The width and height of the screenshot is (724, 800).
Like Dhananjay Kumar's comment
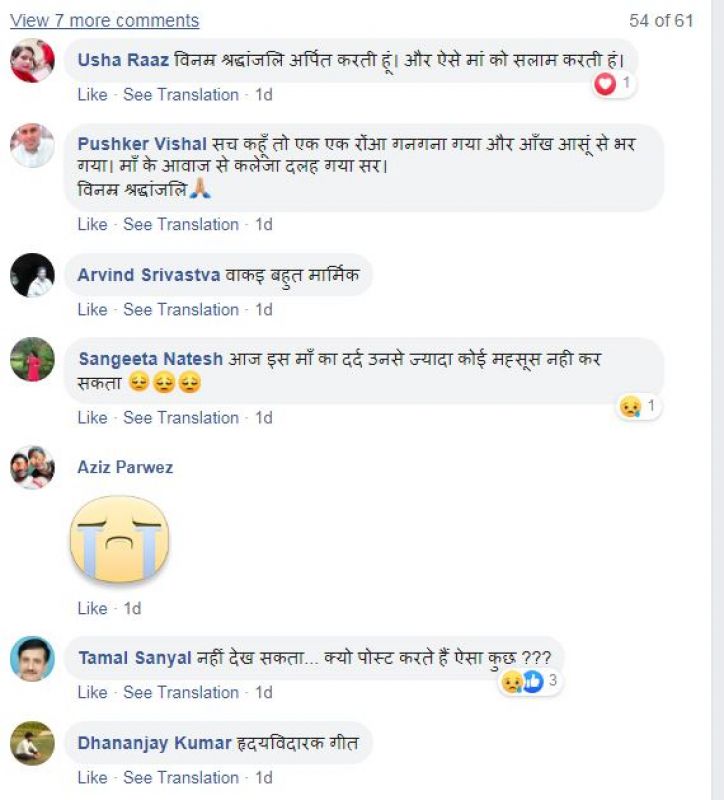point(92,777)
